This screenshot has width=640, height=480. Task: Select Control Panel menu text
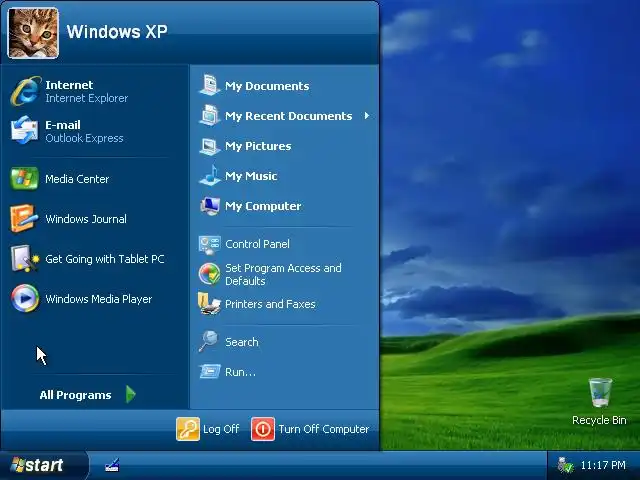tap(258, 244)
